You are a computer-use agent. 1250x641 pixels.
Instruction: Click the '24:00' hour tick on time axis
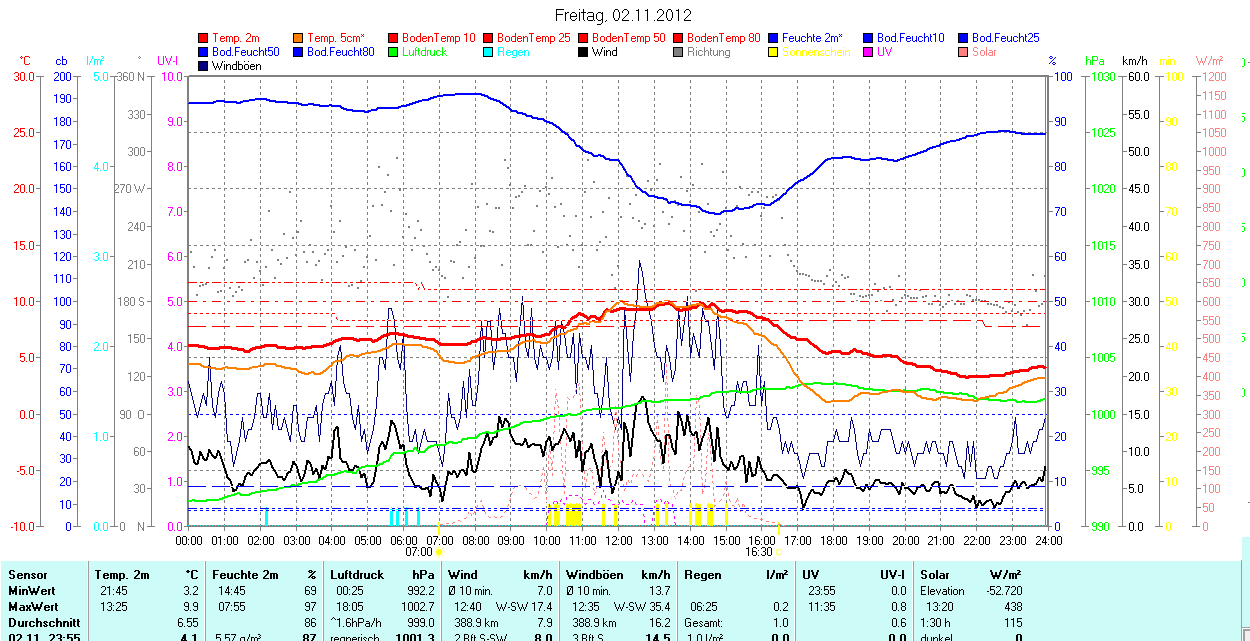point(1048,540)
